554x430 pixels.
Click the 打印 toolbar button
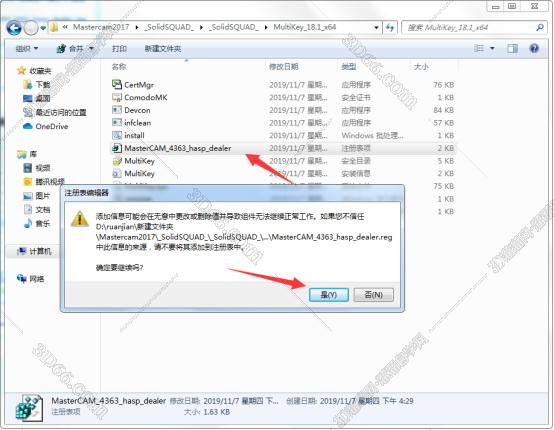(119, 48)
